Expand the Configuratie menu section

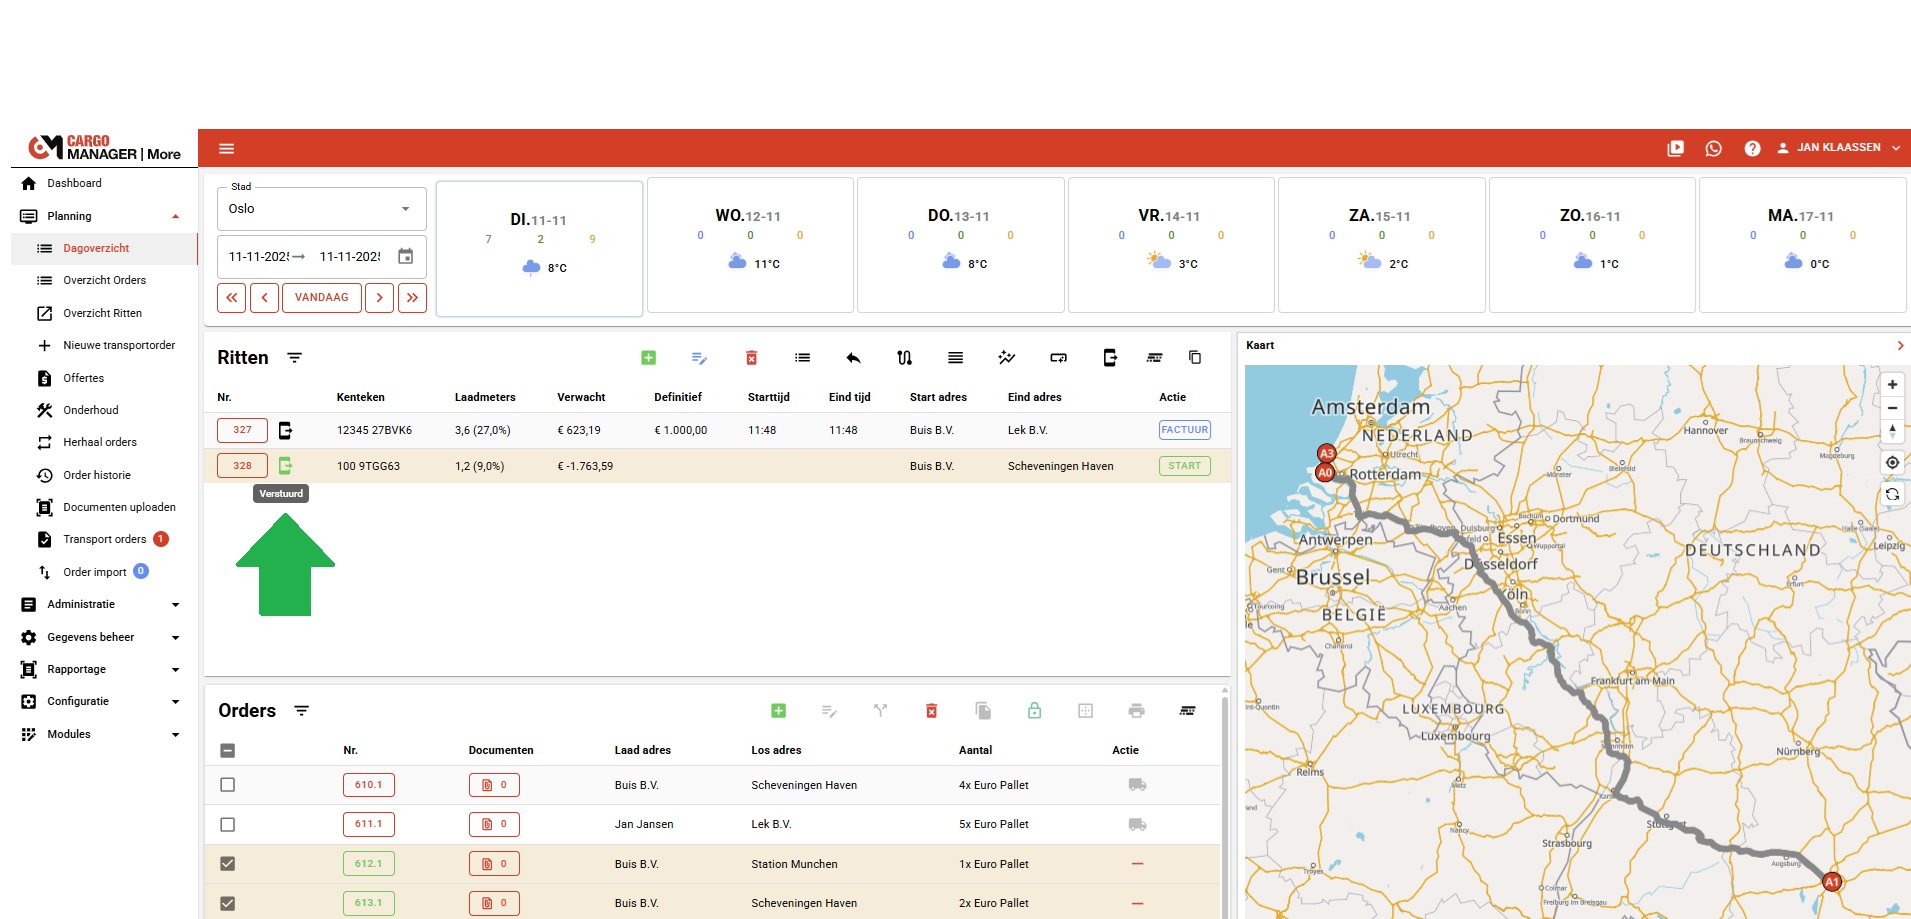pos(175,702)
